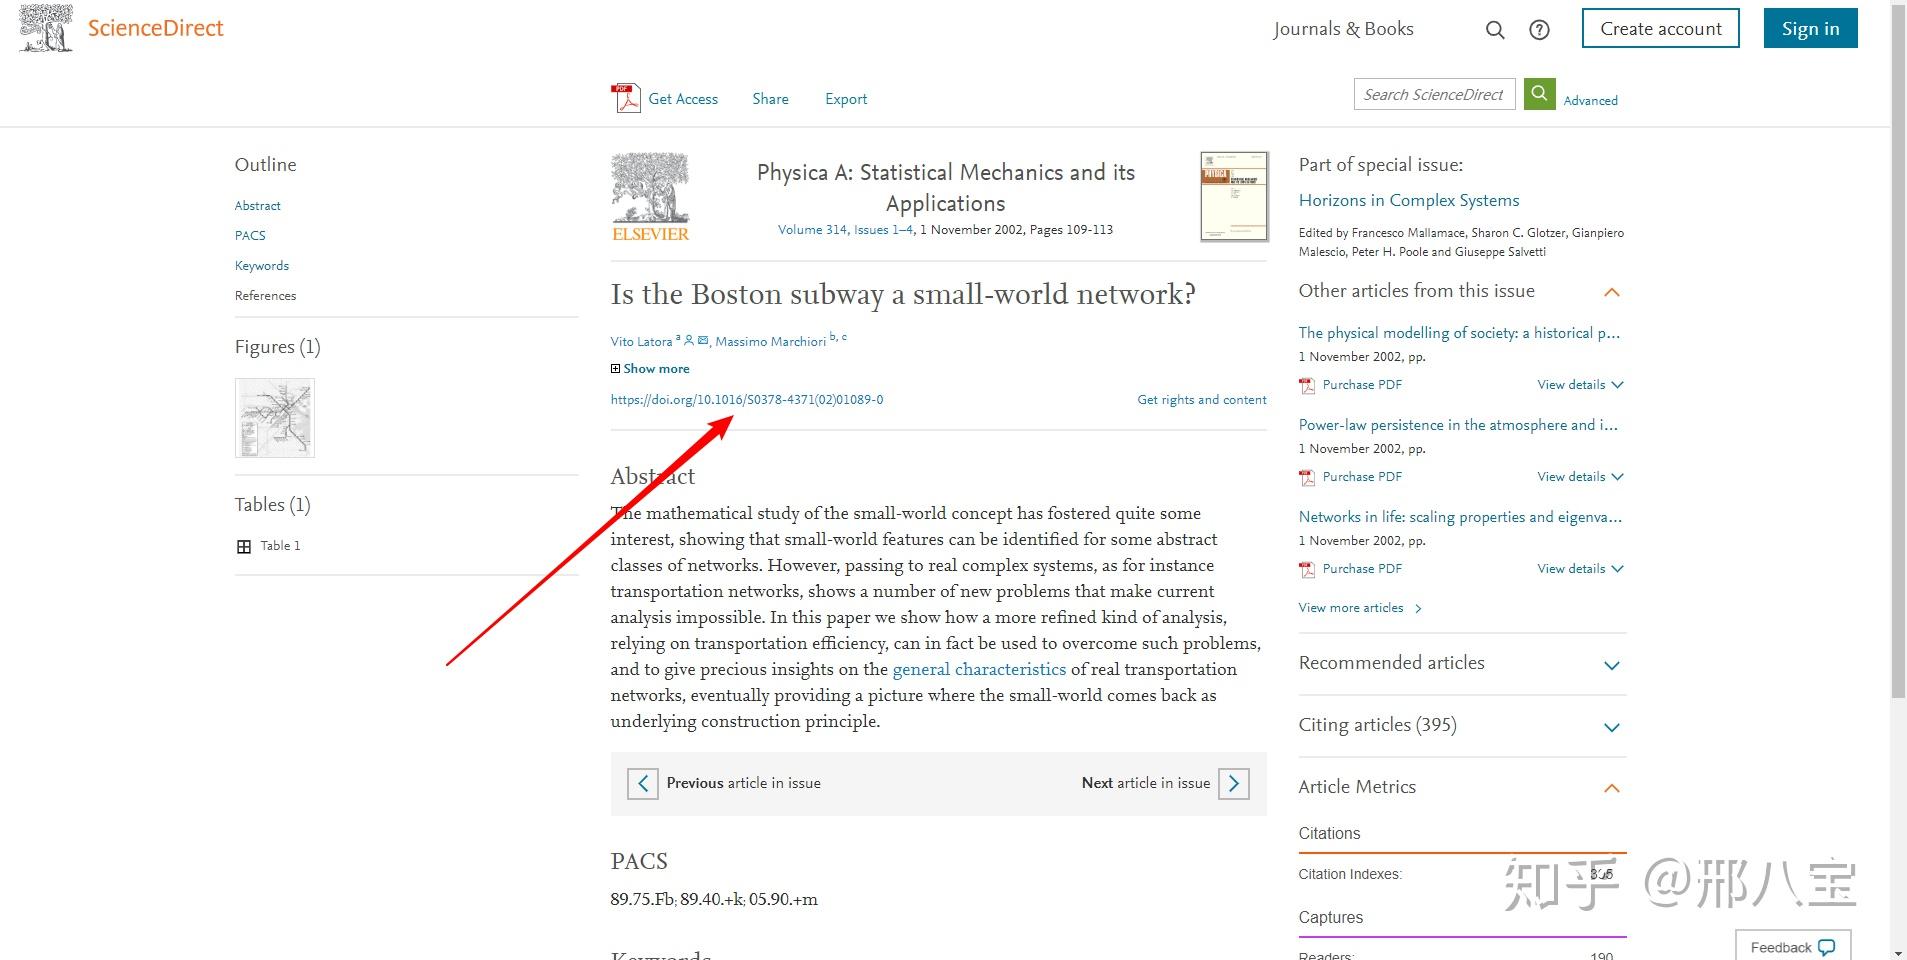
Task: Click Purchase PDF for The physical modelling article
Action: [x=1362, y=385]
